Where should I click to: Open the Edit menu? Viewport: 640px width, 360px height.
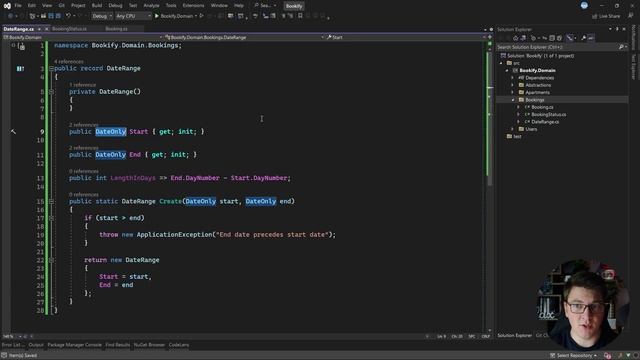31,6
